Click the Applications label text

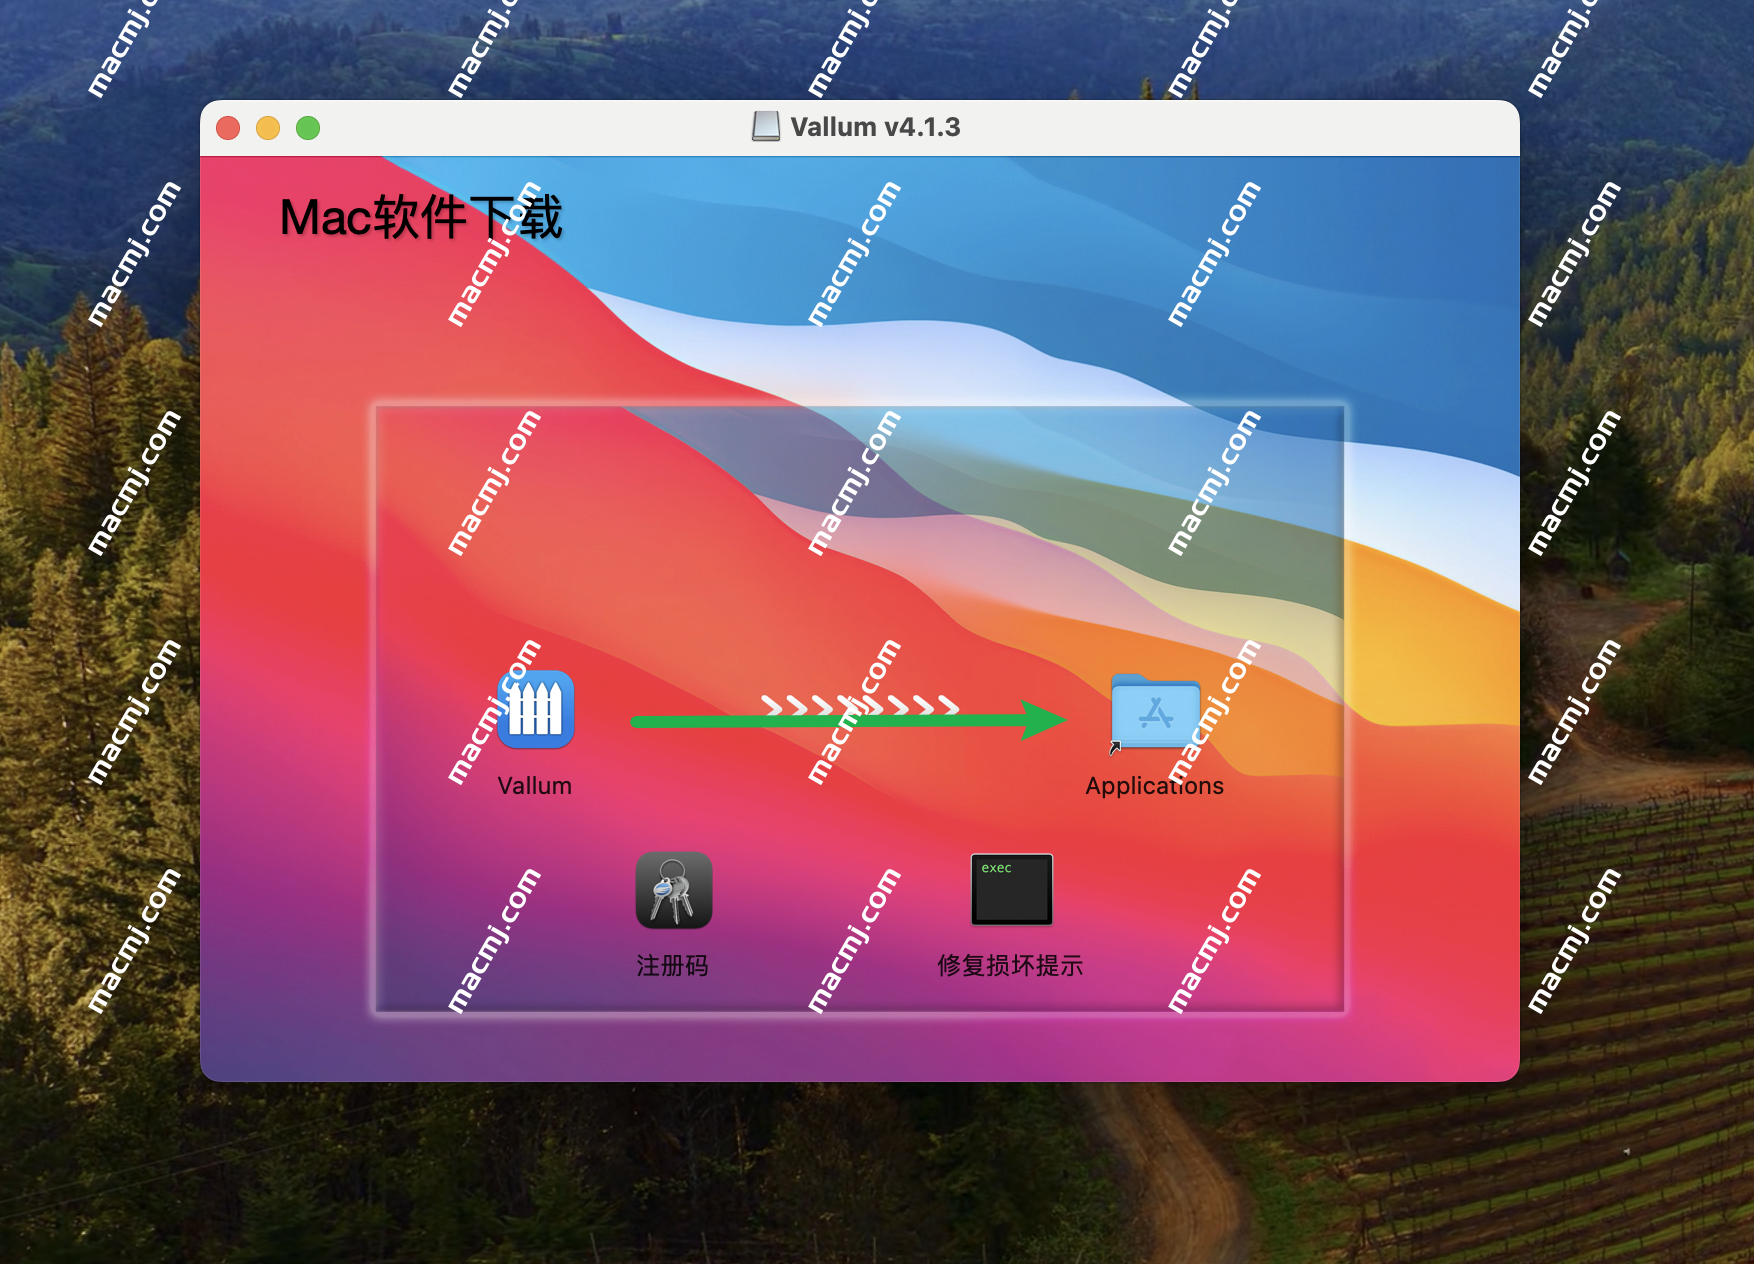click(1155, 786)
